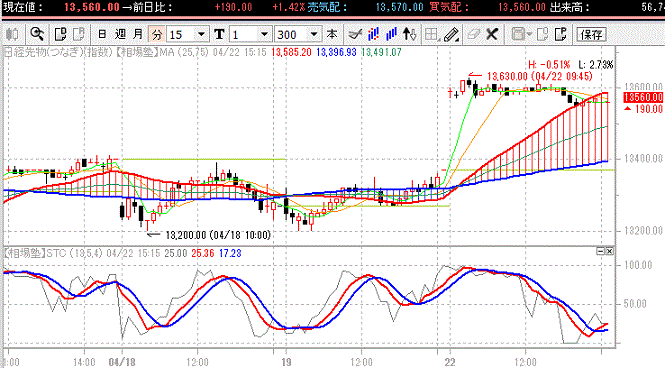Screen dimensions: 665x368
Task: Click the X delete-all drawings icon
Action: [x=492, y=34]
